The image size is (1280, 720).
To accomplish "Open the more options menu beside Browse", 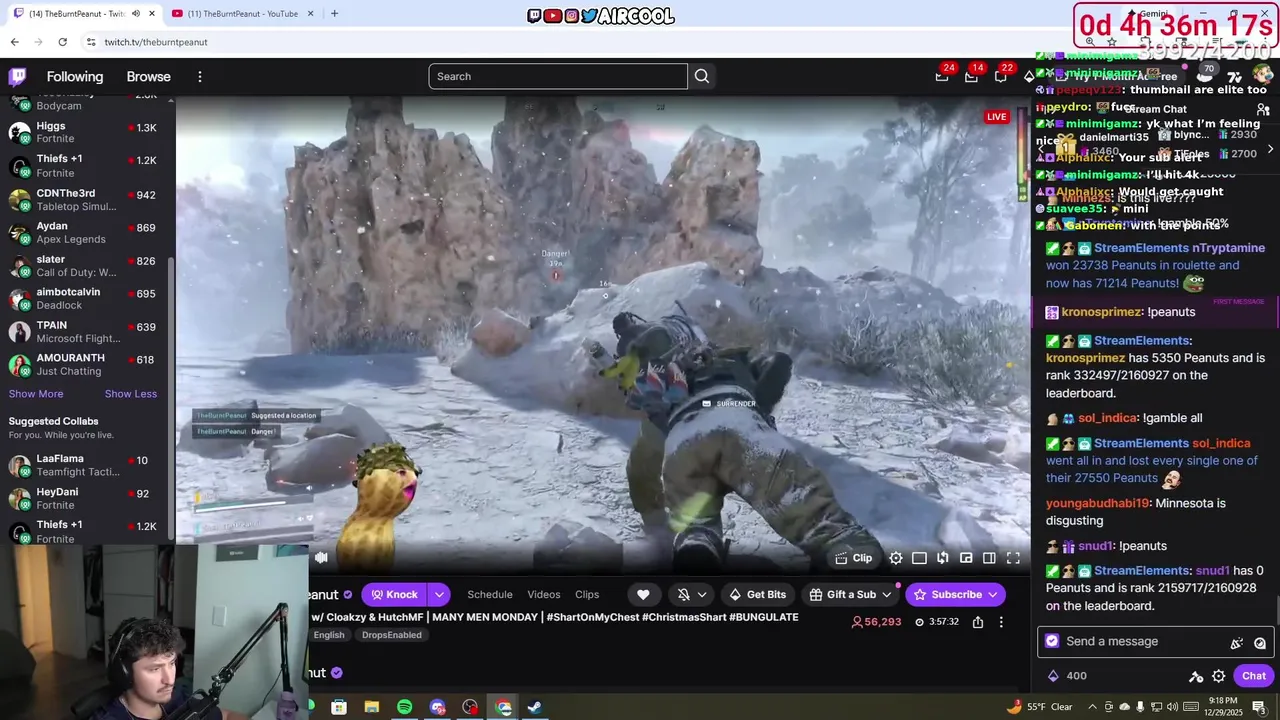I will (200, 76).
